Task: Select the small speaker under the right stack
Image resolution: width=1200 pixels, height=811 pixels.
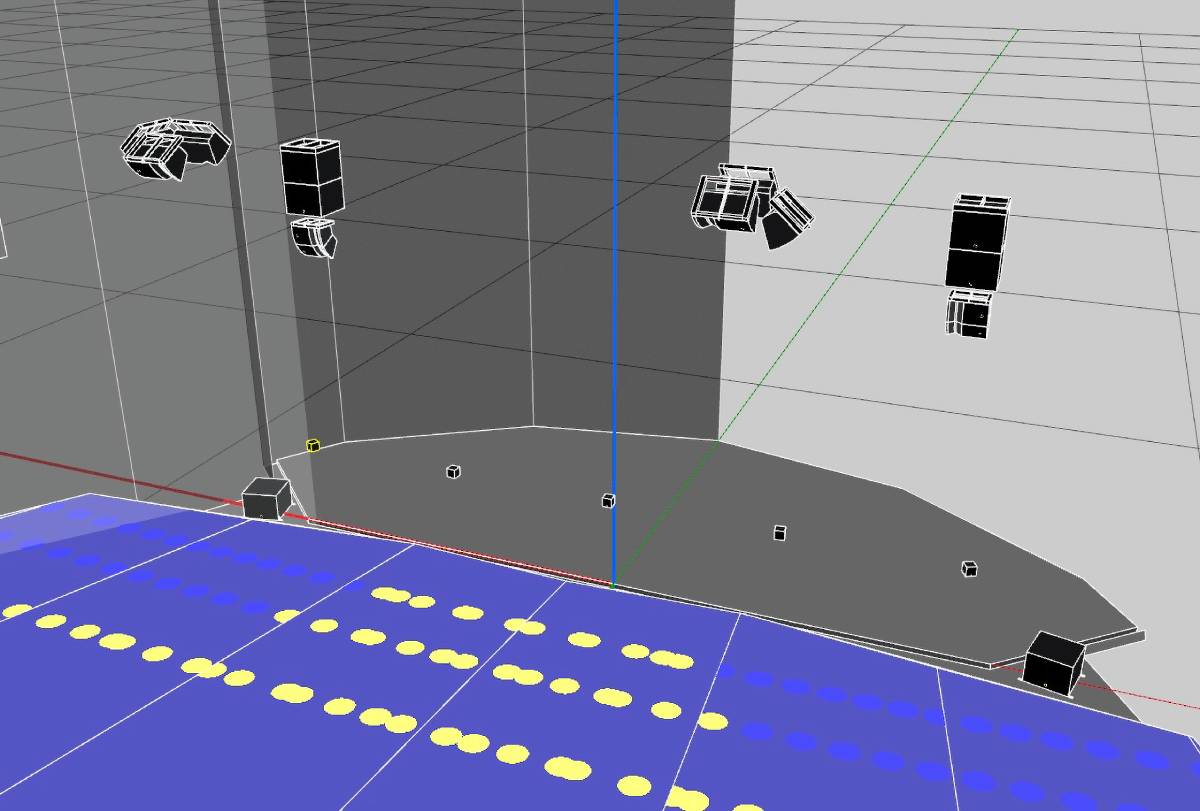Action: (969, 313)
